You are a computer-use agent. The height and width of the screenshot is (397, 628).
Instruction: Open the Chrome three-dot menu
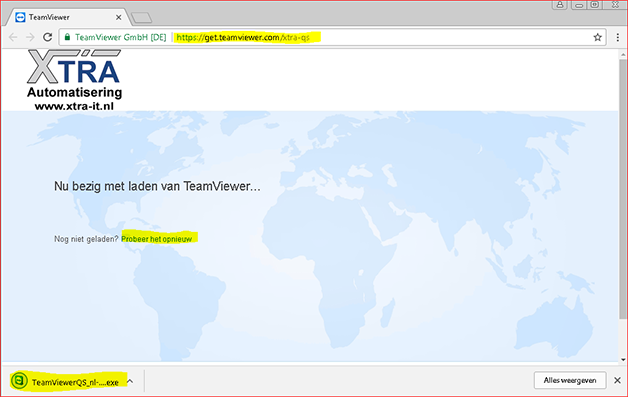(x=618, y=37)
